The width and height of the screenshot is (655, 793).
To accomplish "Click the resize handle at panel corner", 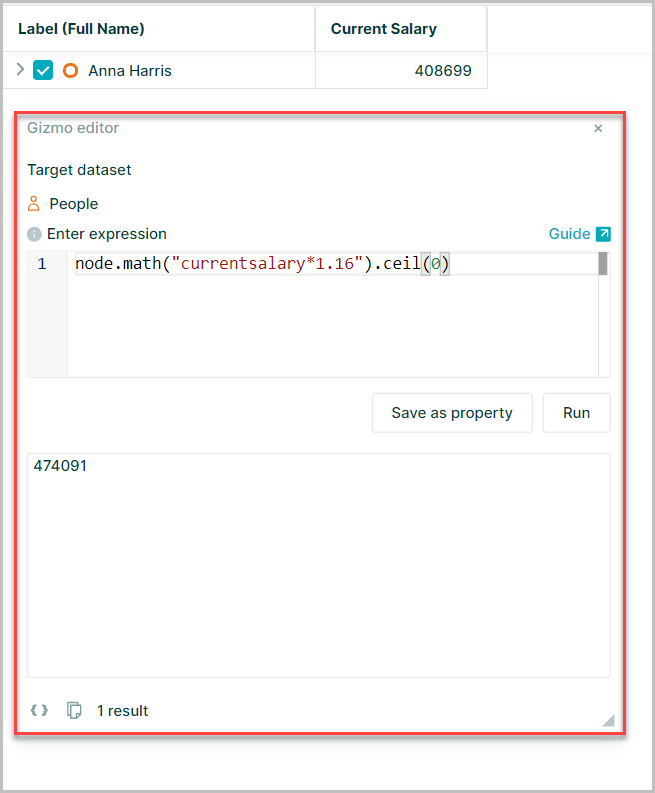I will (608, 721).
